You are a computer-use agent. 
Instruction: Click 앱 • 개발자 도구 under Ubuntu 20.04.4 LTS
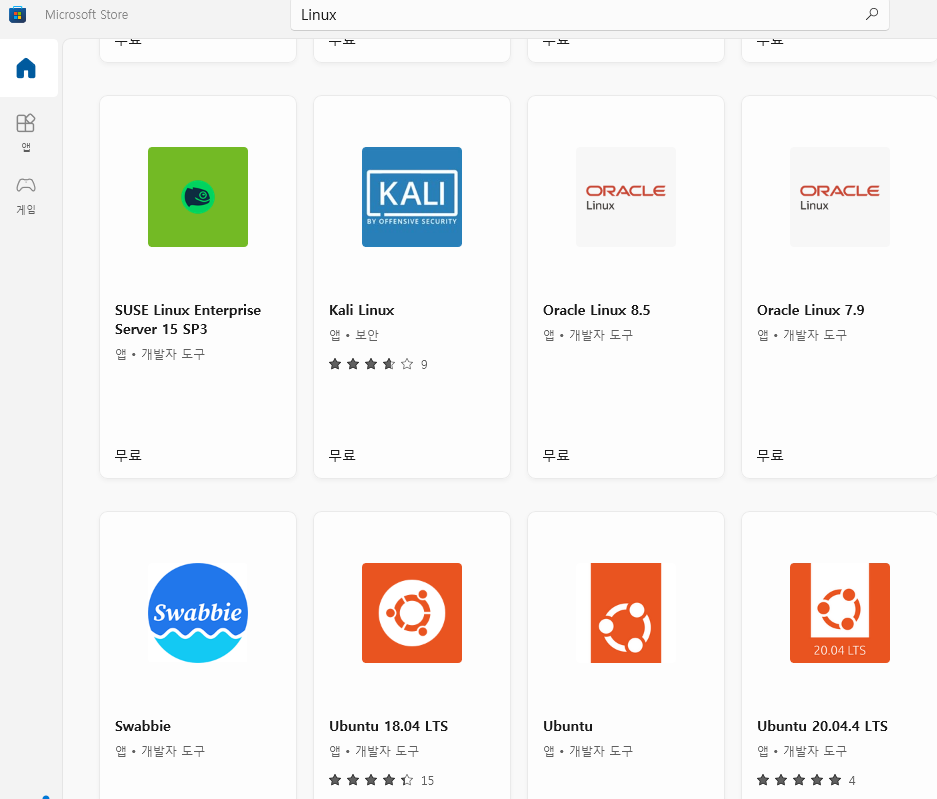pos(802,751)
